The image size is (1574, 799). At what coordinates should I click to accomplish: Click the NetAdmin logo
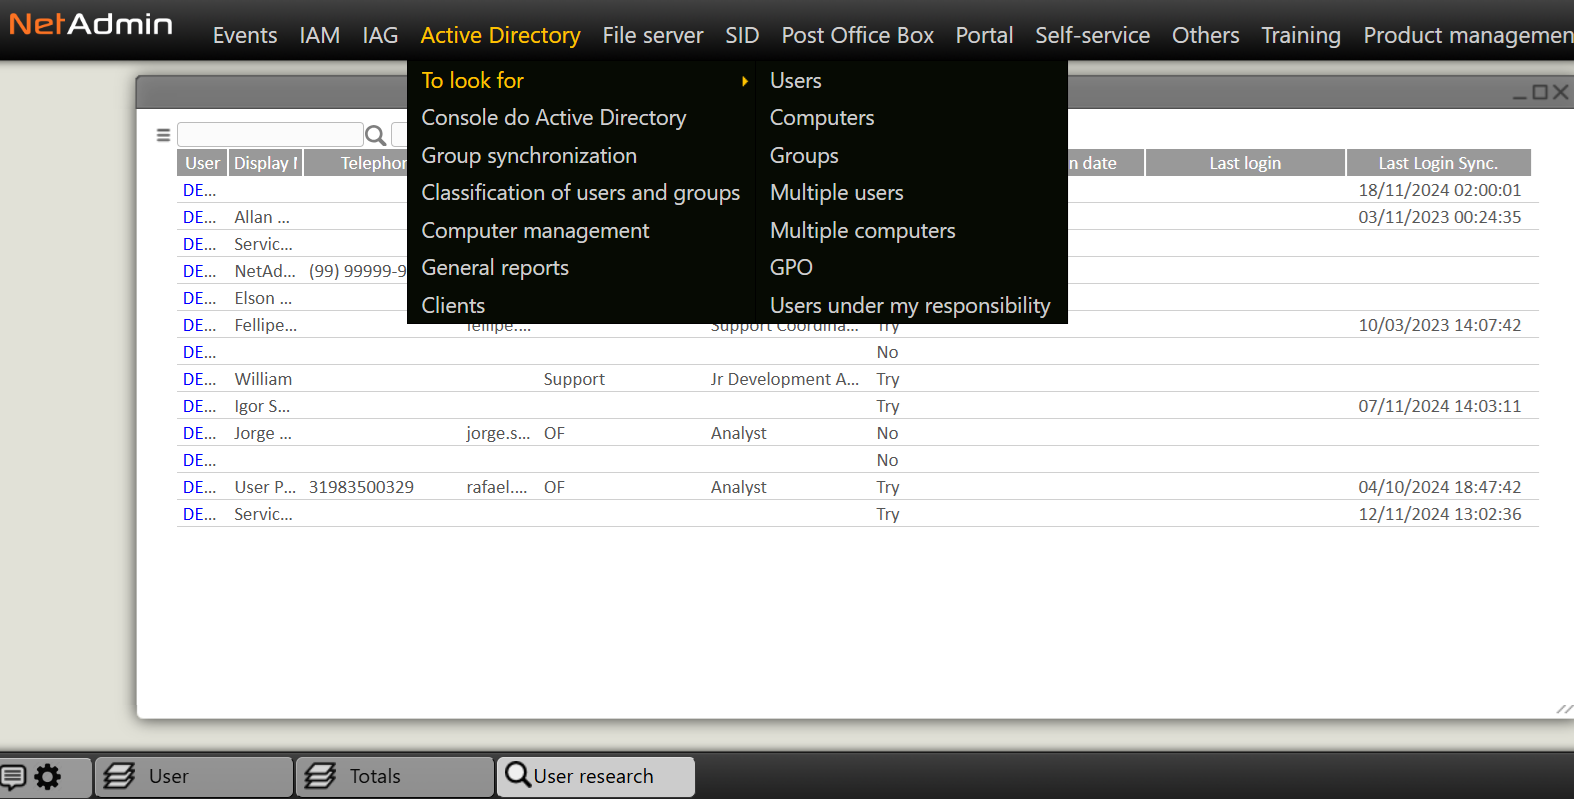(91, 24)
